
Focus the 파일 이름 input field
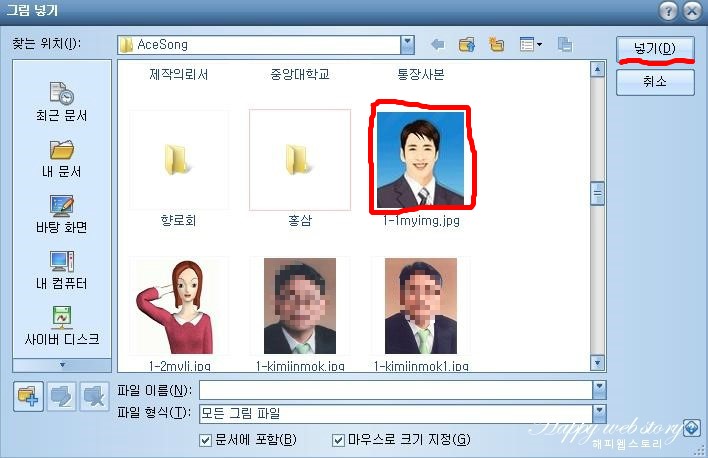click(x=396, y=390)
